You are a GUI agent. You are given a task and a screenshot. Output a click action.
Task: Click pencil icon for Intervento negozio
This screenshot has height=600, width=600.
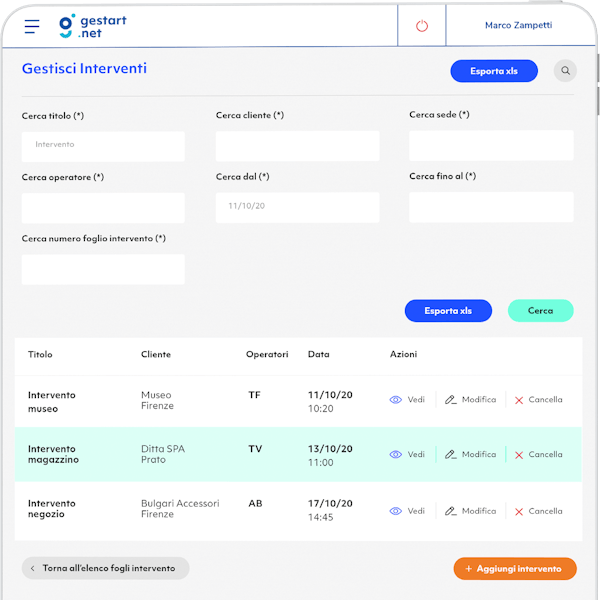[x=450, y=511]
